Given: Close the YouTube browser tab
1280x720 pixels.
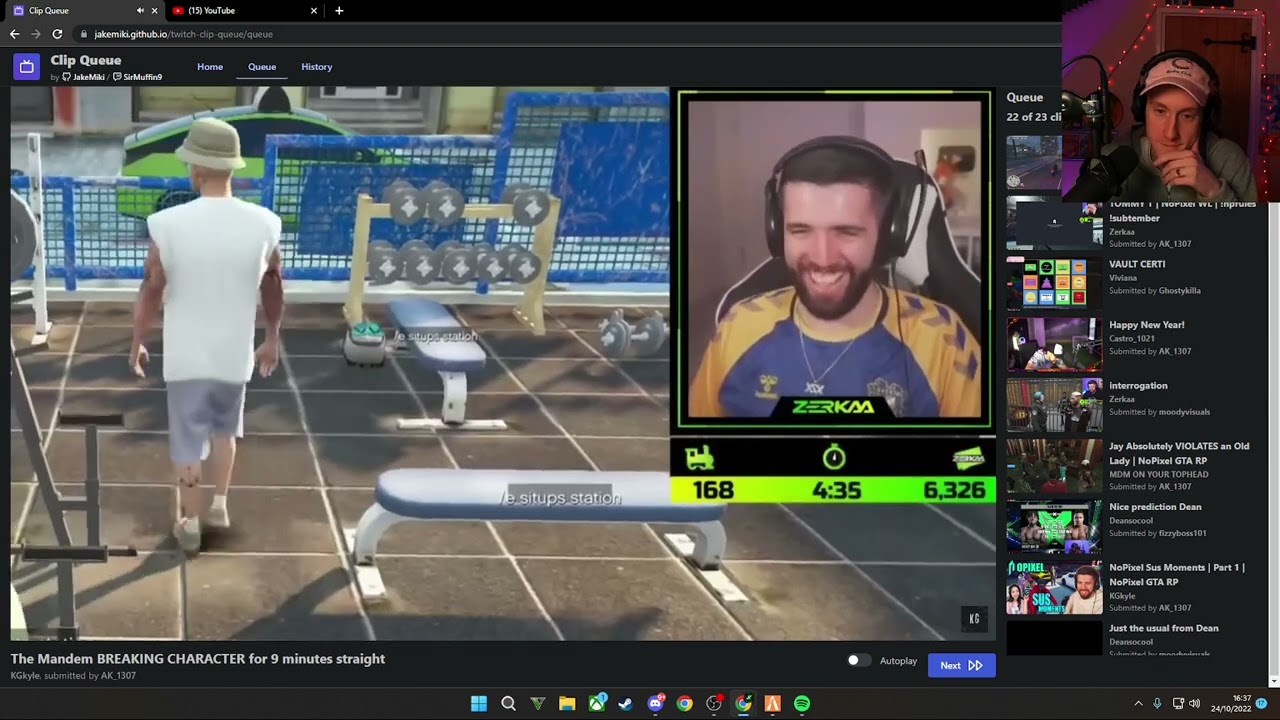Looking at the screenshot, I should coord(313,10).
